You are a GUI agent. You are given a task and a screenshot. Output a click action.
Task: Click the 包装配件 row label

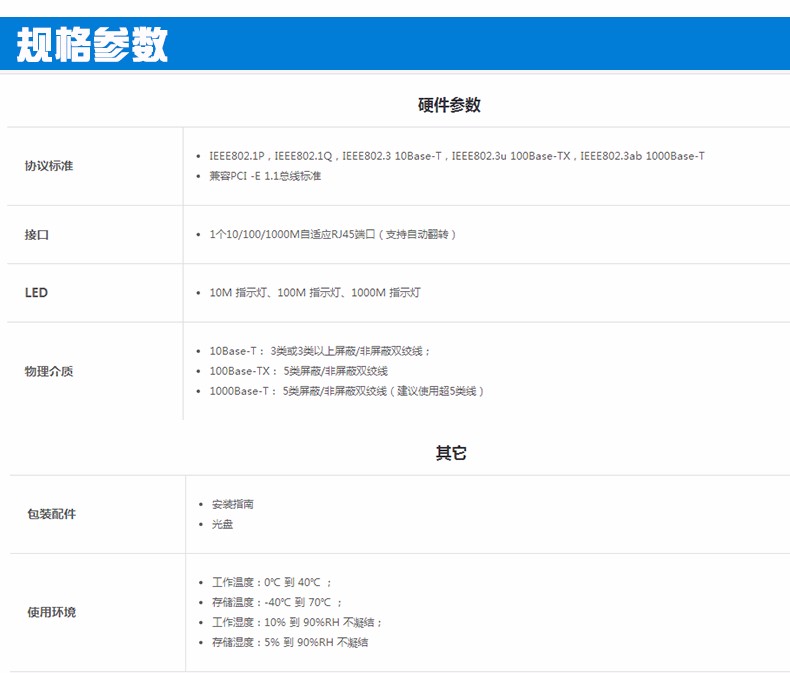(x=51, y=514)
